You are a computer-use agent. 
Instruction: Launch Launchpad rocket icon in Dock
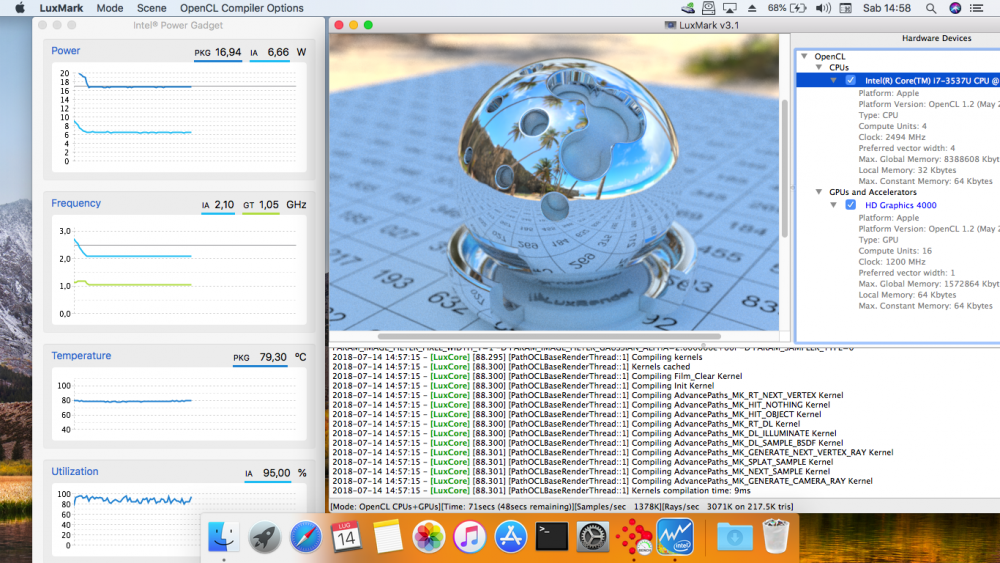pos(264,537)
